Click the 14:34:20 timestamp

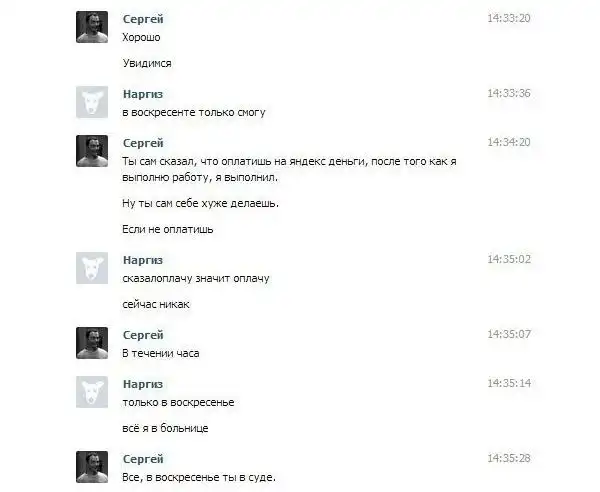click(x=509, y=142)
